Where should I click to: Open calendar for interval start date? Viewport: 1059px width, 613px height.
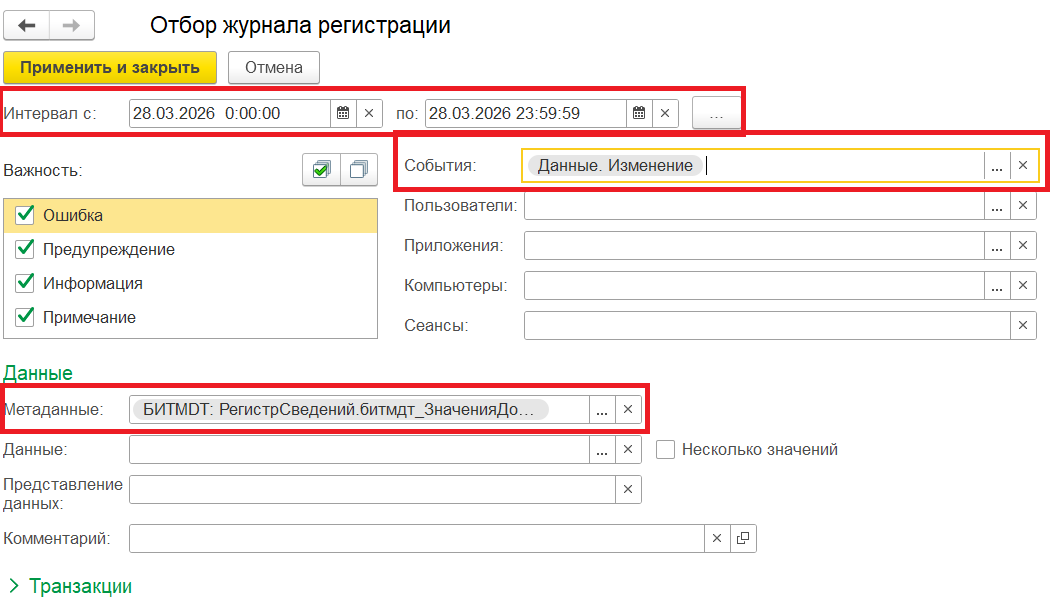pos(343,113)
